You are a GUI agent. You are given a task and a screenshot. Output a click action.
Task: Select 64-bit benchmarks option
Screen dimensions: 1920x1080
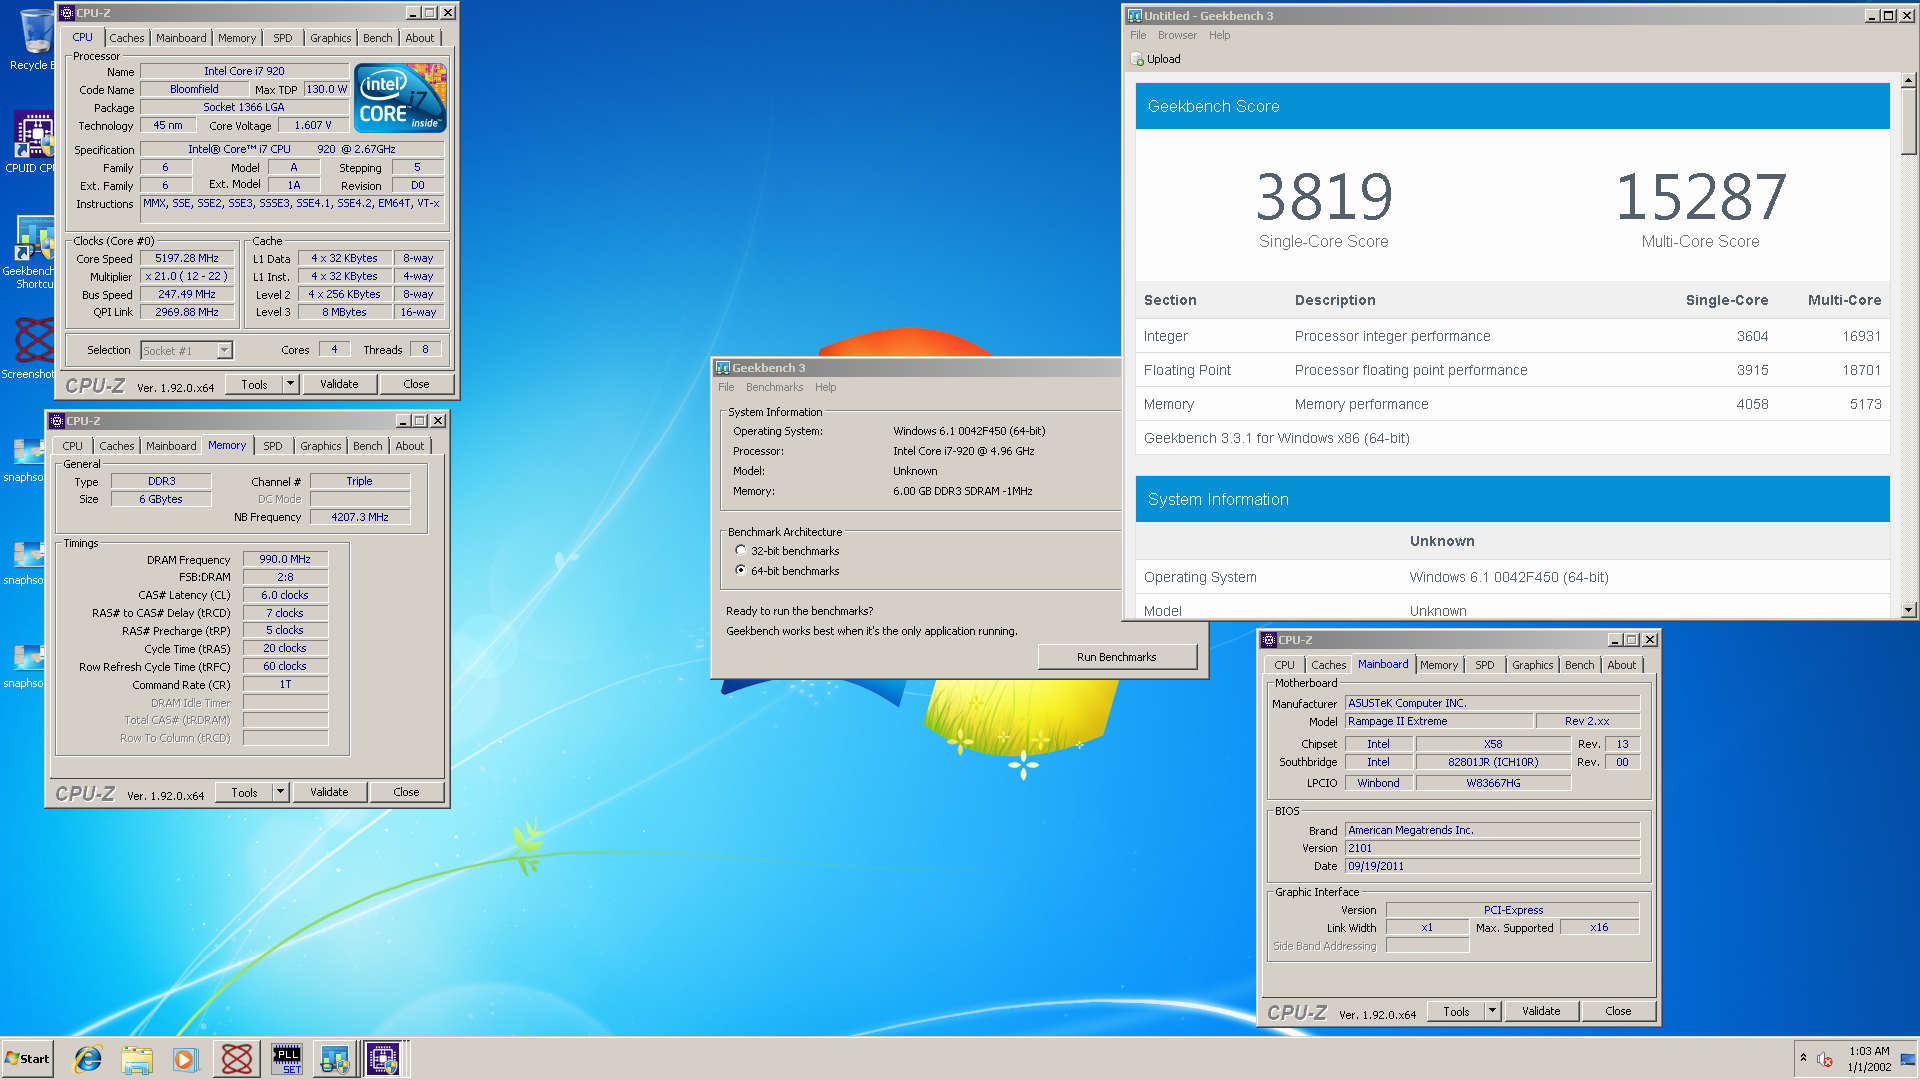(740, 571)
